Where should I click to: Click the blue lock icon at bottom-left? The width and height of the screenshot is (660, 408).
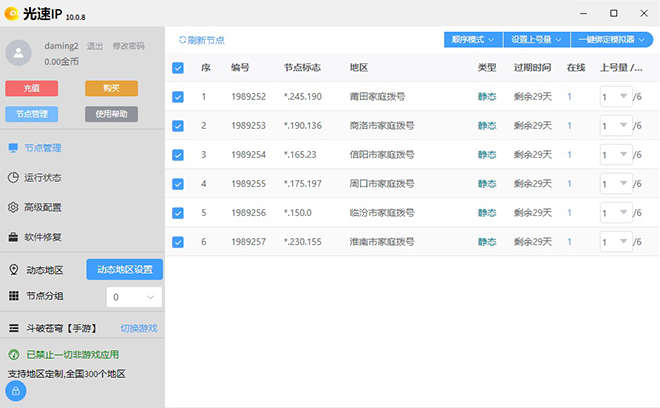pos(17,392)
